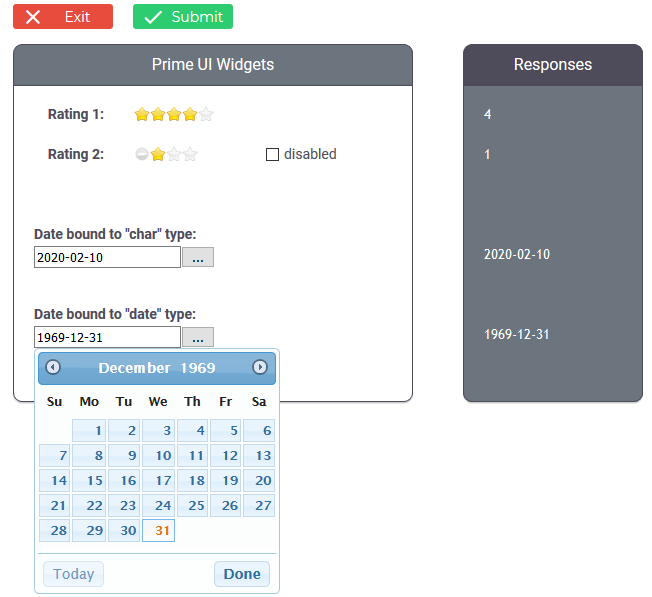Click the Done button in calendar
Image resolution: width=652 pixels, height=597 pixels.
tap(242, 574)
